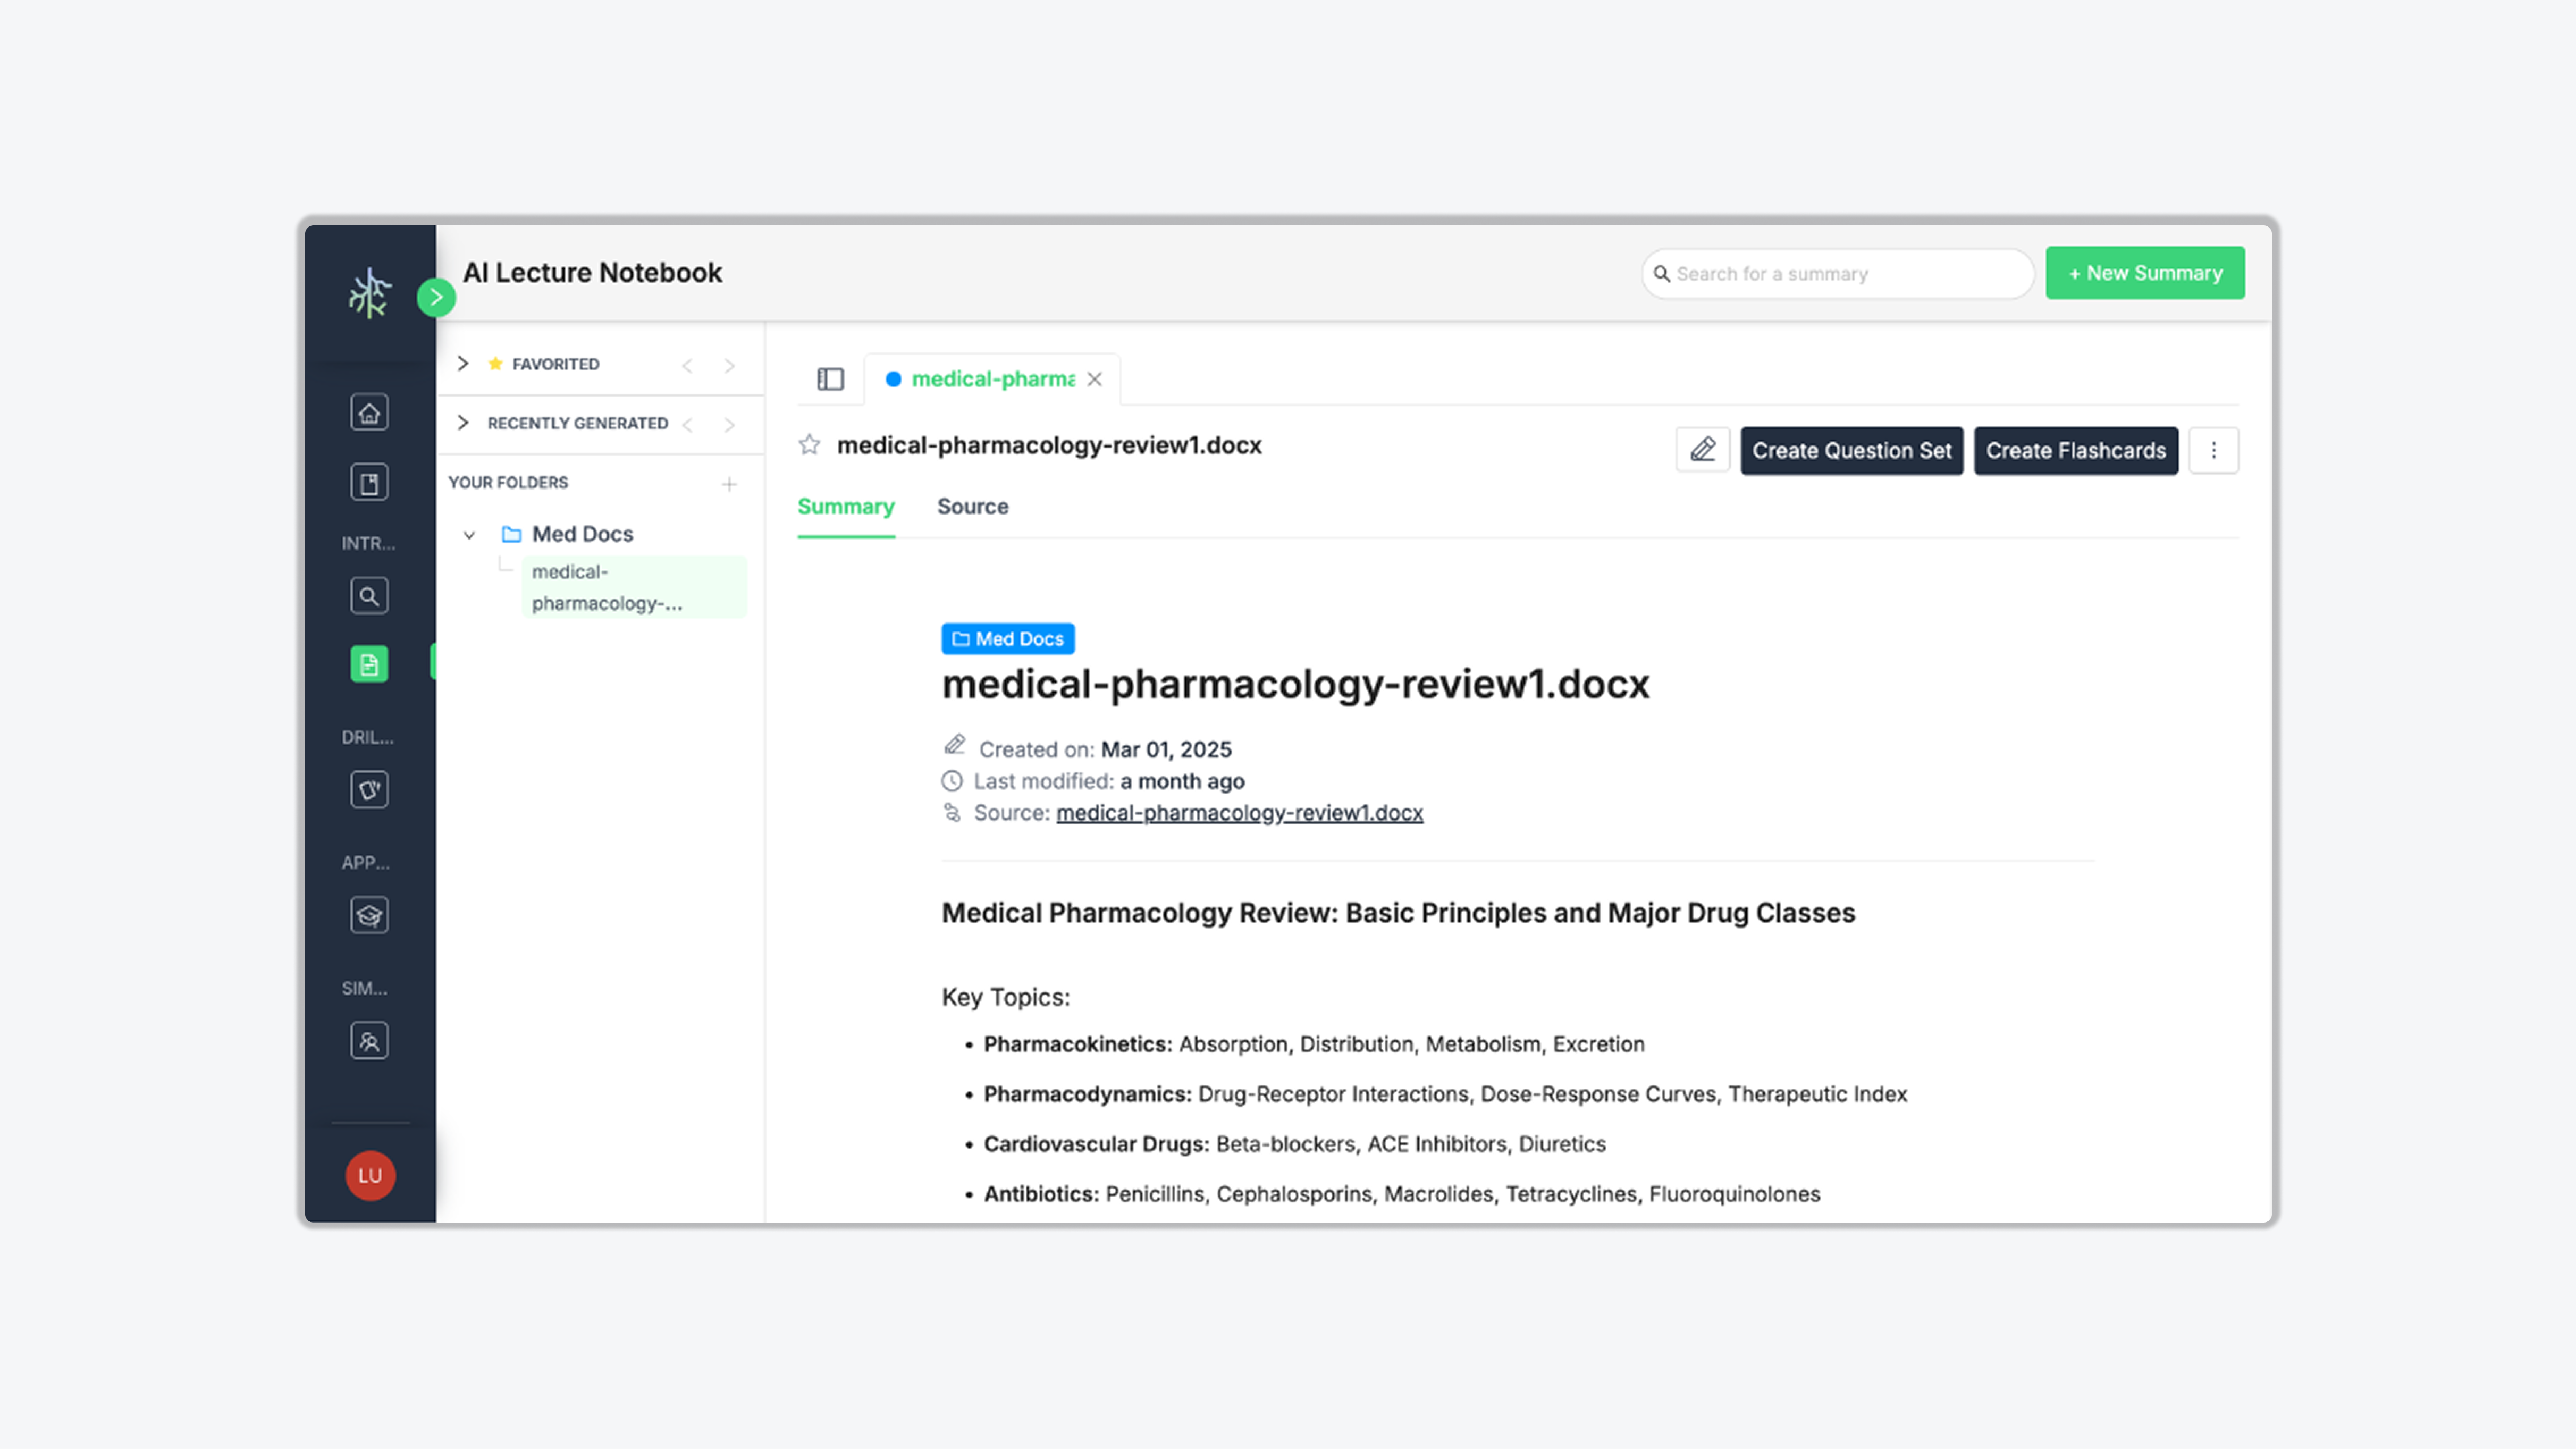Image resolution: width=2576 pixels, height=1449 pixels.
Task: Close the medical-pharma document tab
Action: [x=1095, y=379]
